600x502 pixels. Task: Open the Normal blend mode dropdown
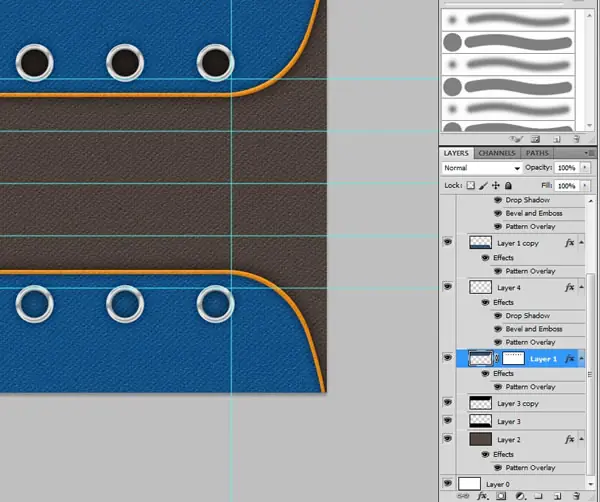pyautogui.click(x=482, y=168)
